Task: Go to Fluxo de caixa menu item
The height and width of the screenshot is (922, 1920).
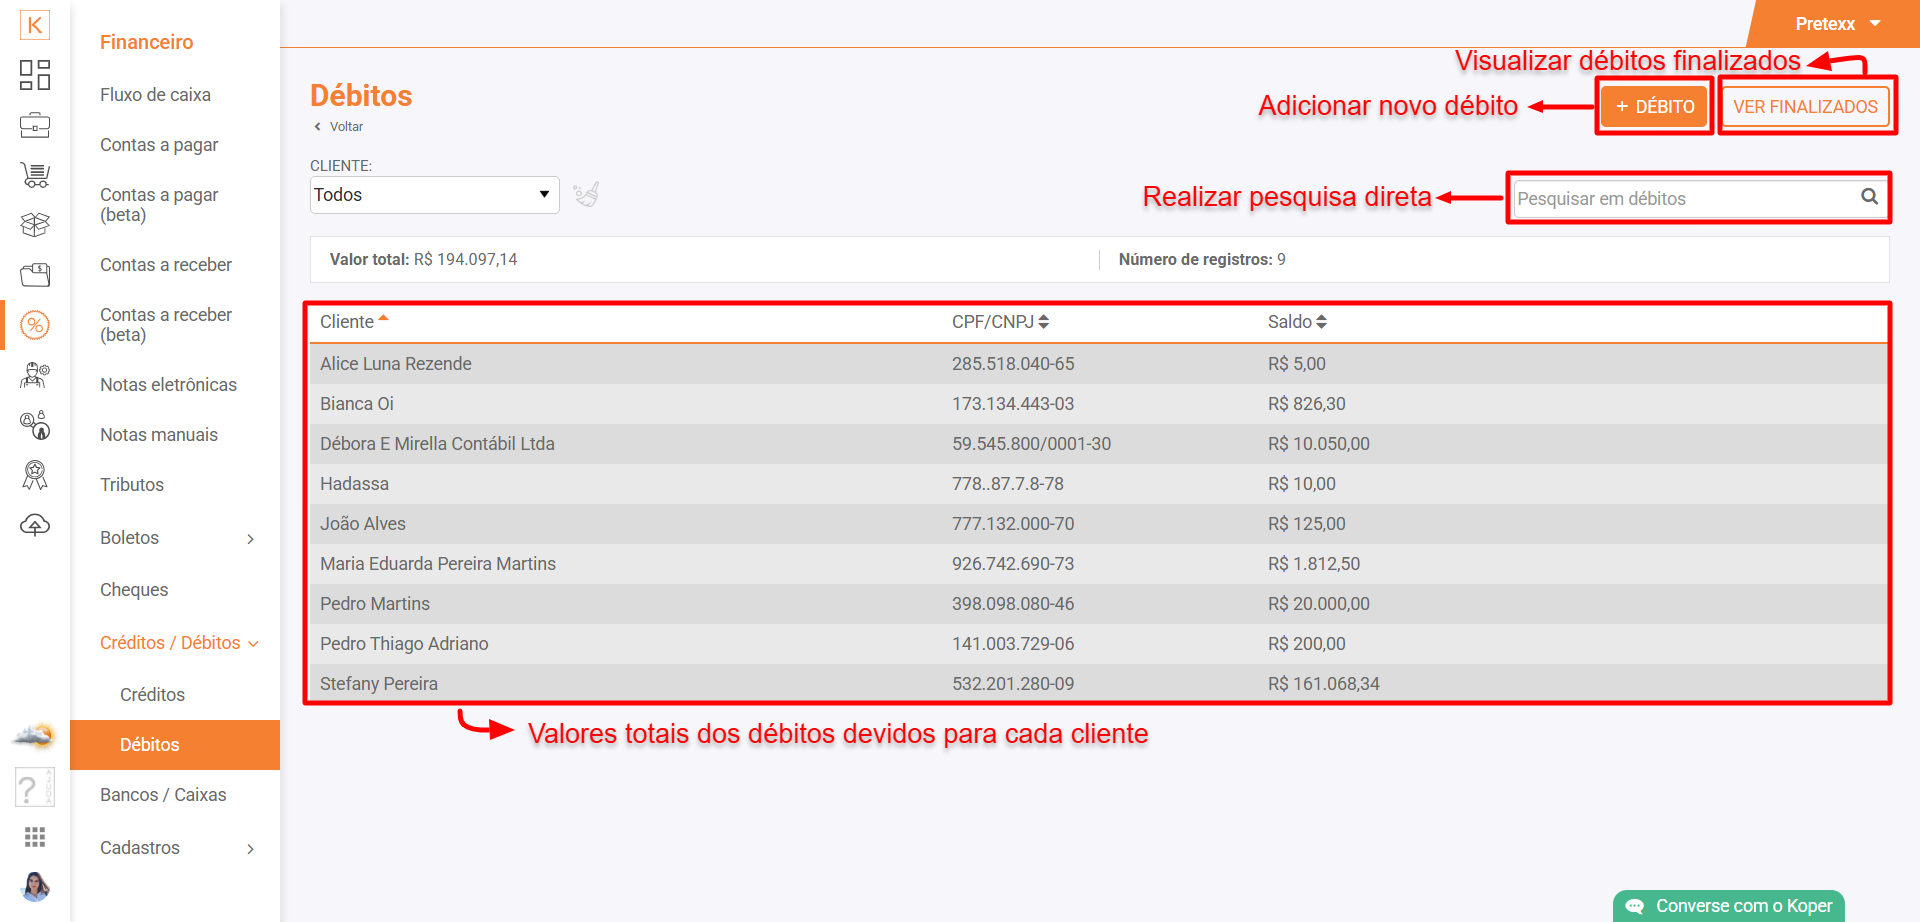Action: [155, 95]
